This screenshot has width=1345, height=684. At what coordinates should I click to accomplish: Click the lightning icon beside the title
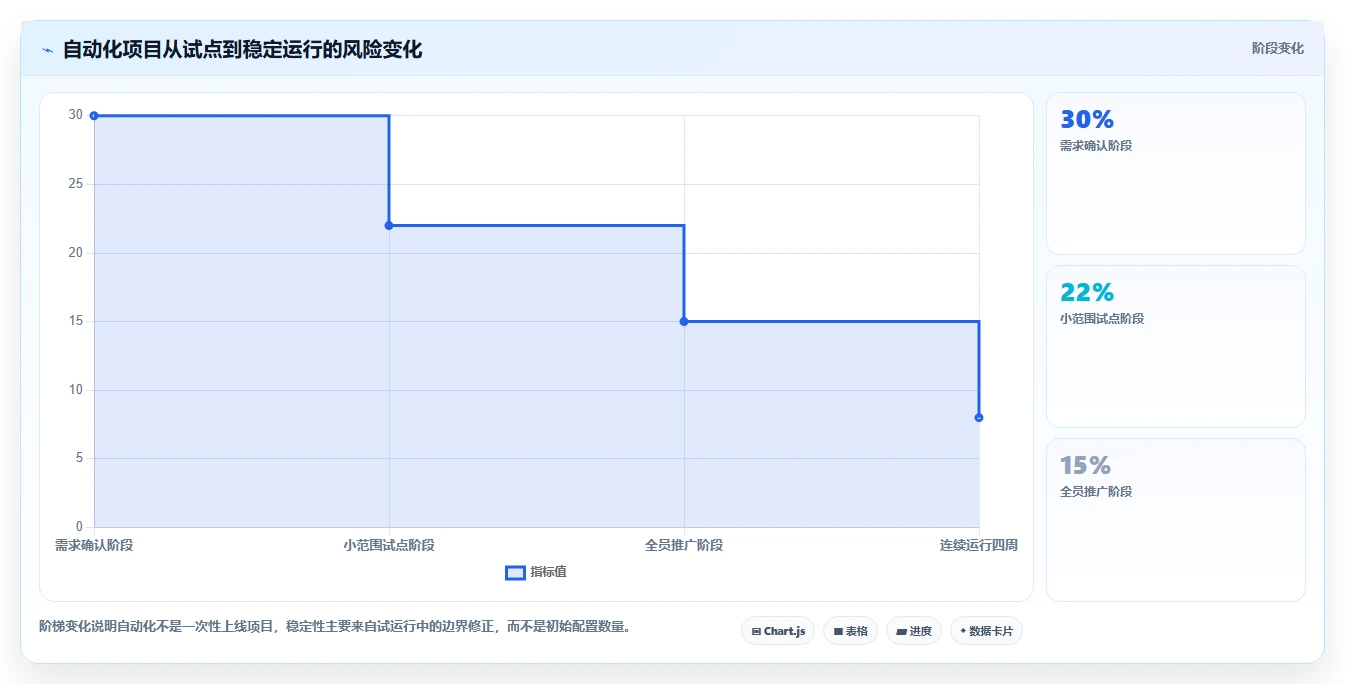coord(47,50)
